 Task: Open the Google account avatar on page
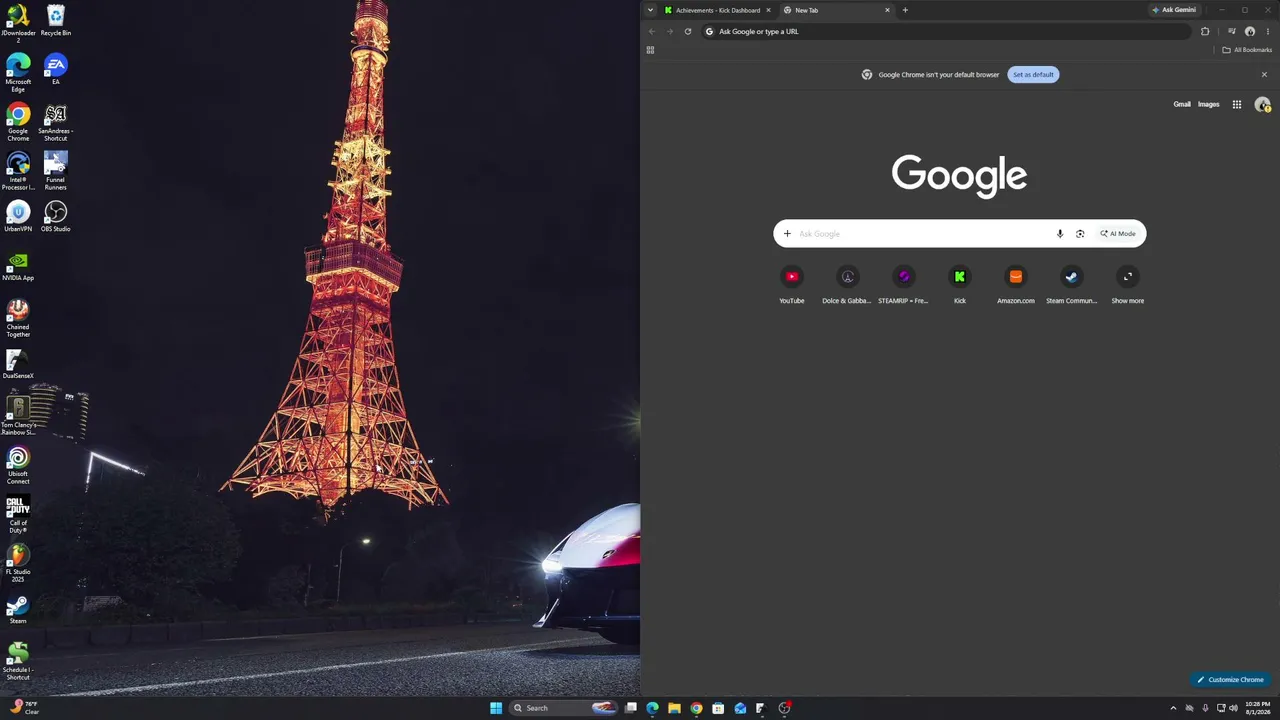pyautogui.click(x=1263, y=104)
